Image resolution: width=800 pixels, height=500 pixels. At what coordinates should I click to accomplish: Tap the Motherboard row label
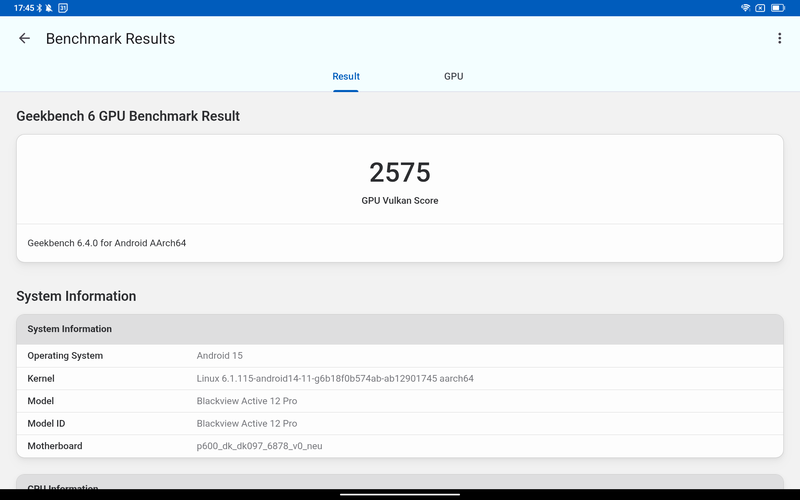[55, 445]
